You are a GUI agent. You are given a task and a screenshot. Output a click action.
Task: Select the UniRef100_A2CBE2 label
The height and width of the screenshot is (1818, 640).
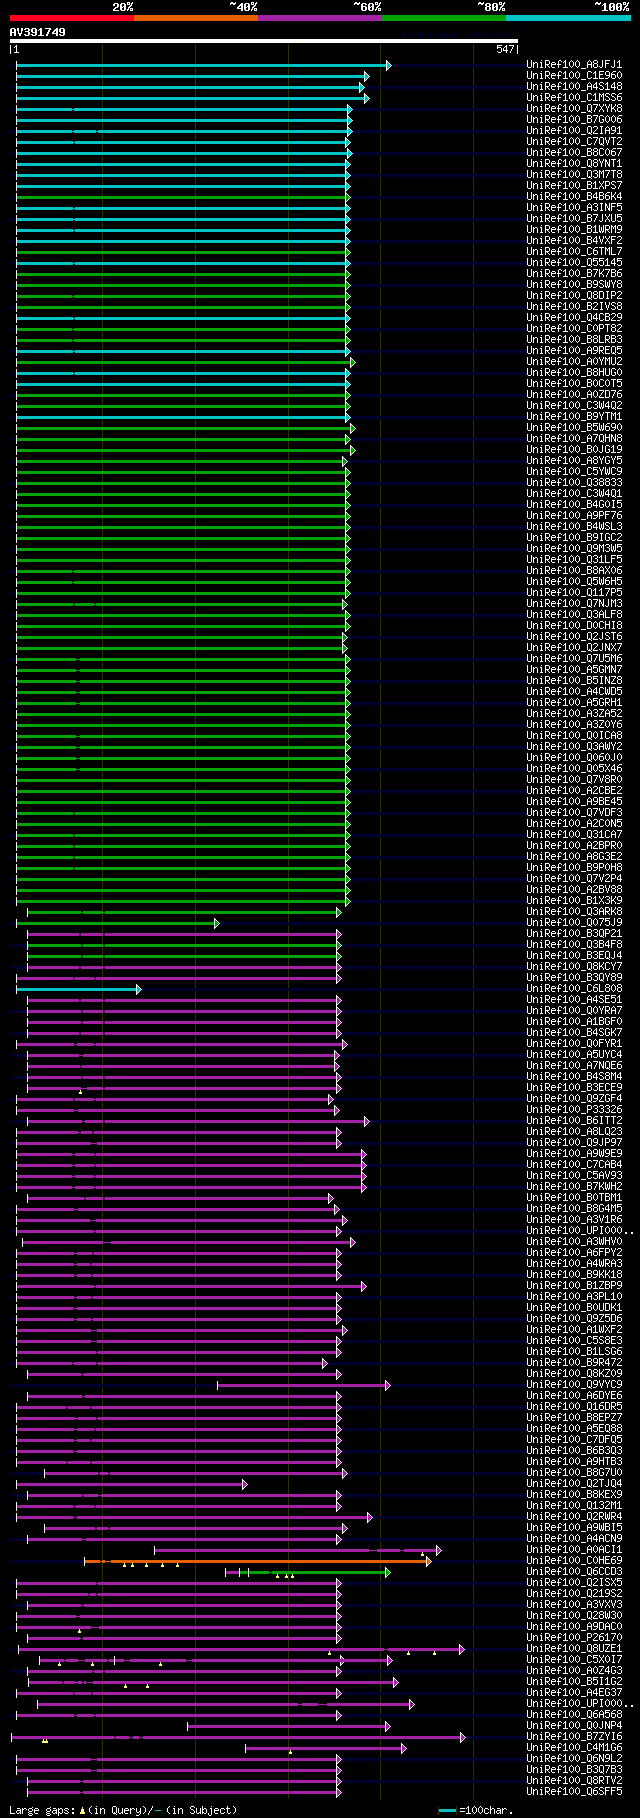click(x=574, y=790)
